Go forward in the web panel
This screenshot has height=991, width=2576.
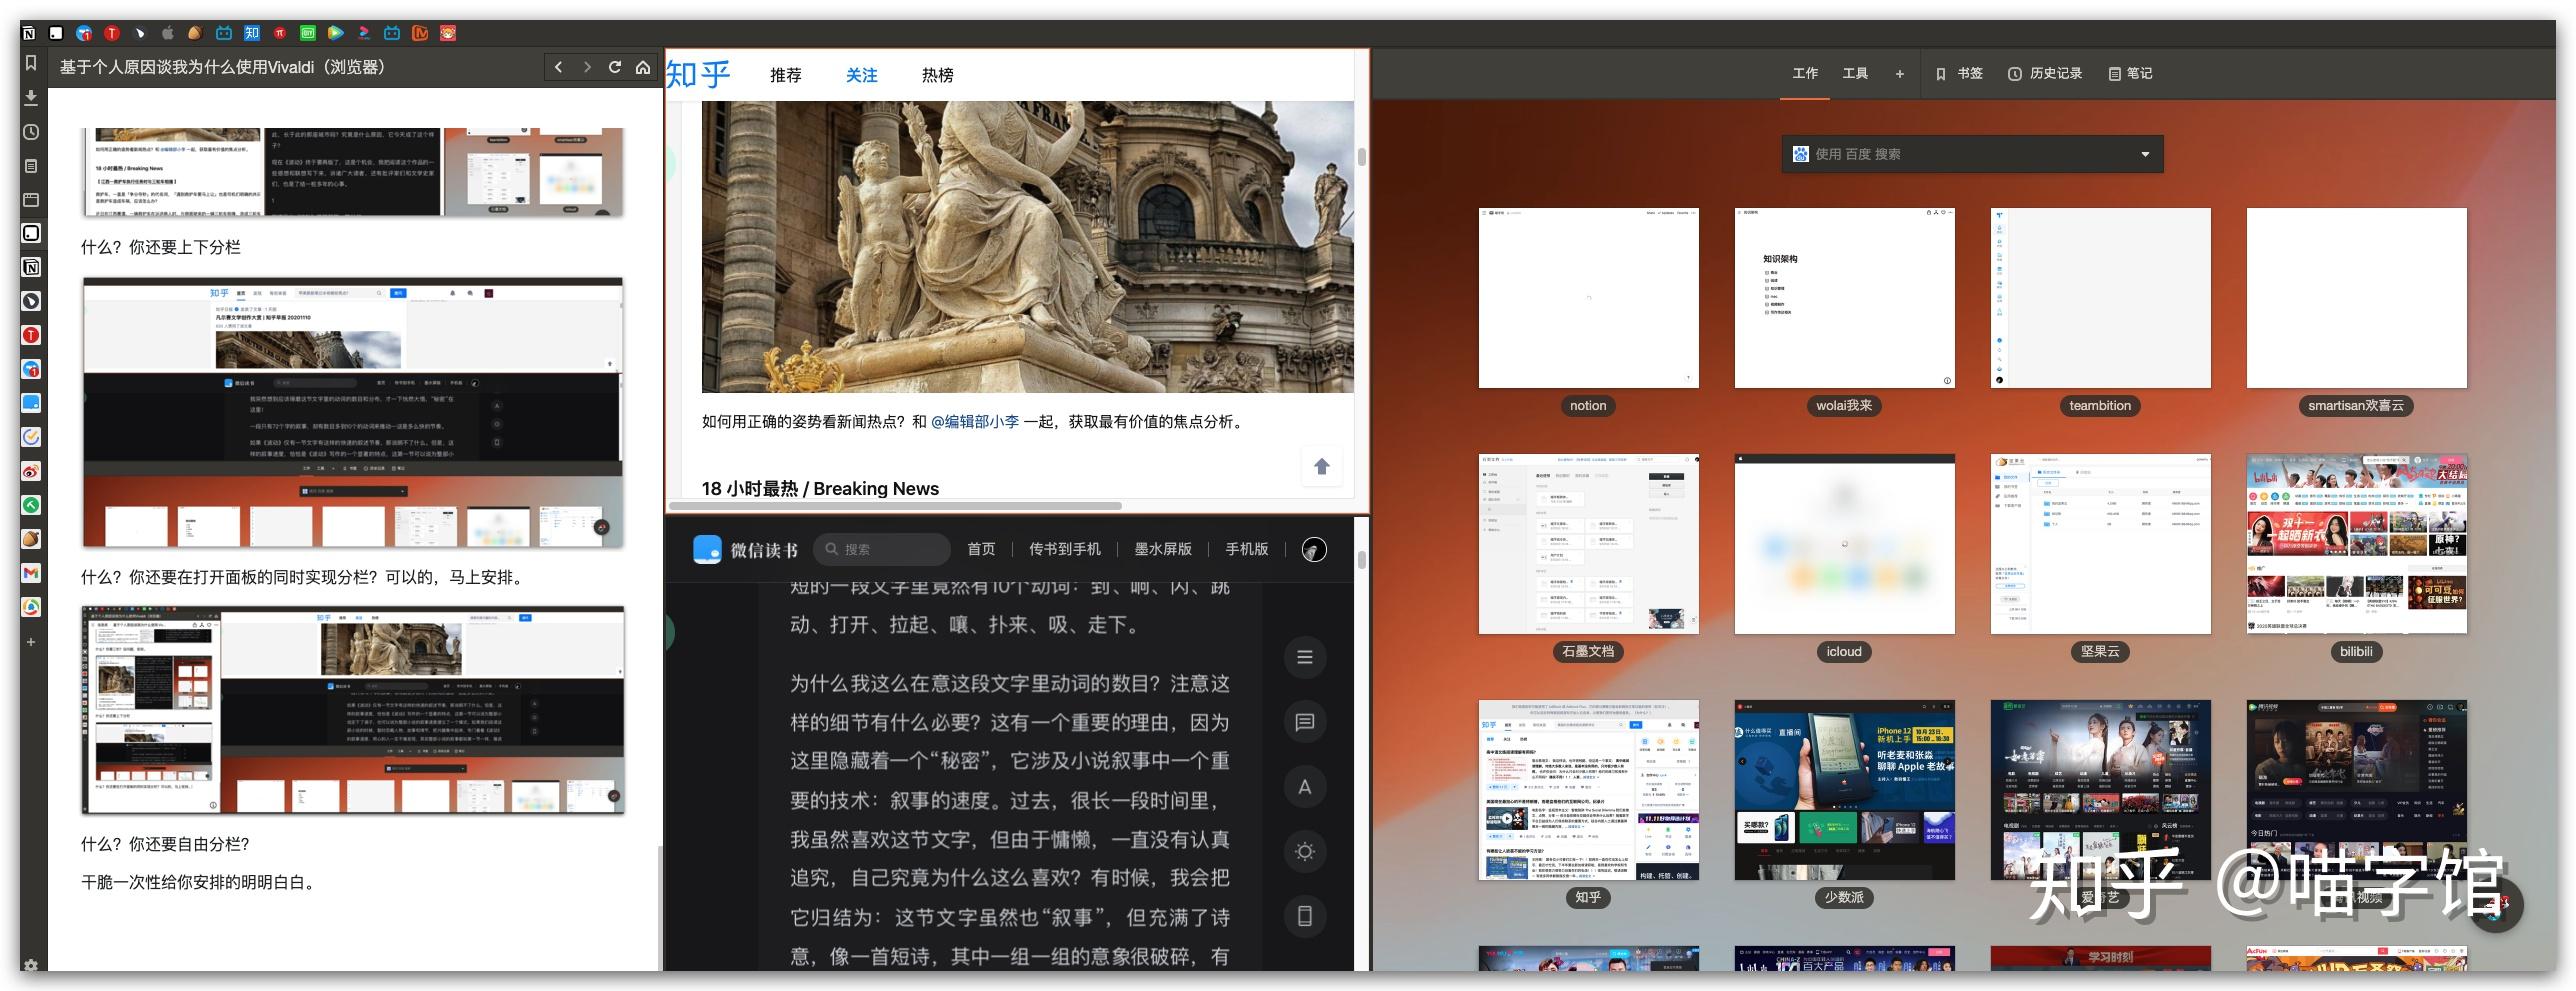coord(587,67)
